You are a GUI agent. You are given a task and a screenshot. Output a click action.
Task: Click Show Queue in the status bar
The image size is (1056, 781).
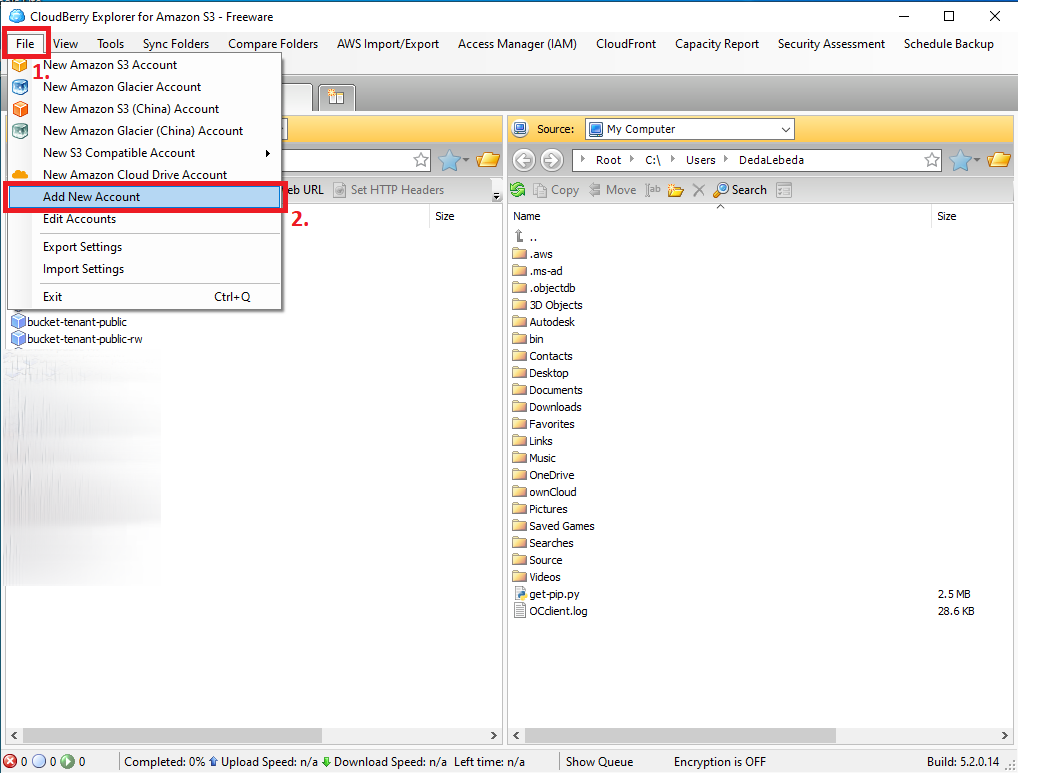click(x=599, y=762)
